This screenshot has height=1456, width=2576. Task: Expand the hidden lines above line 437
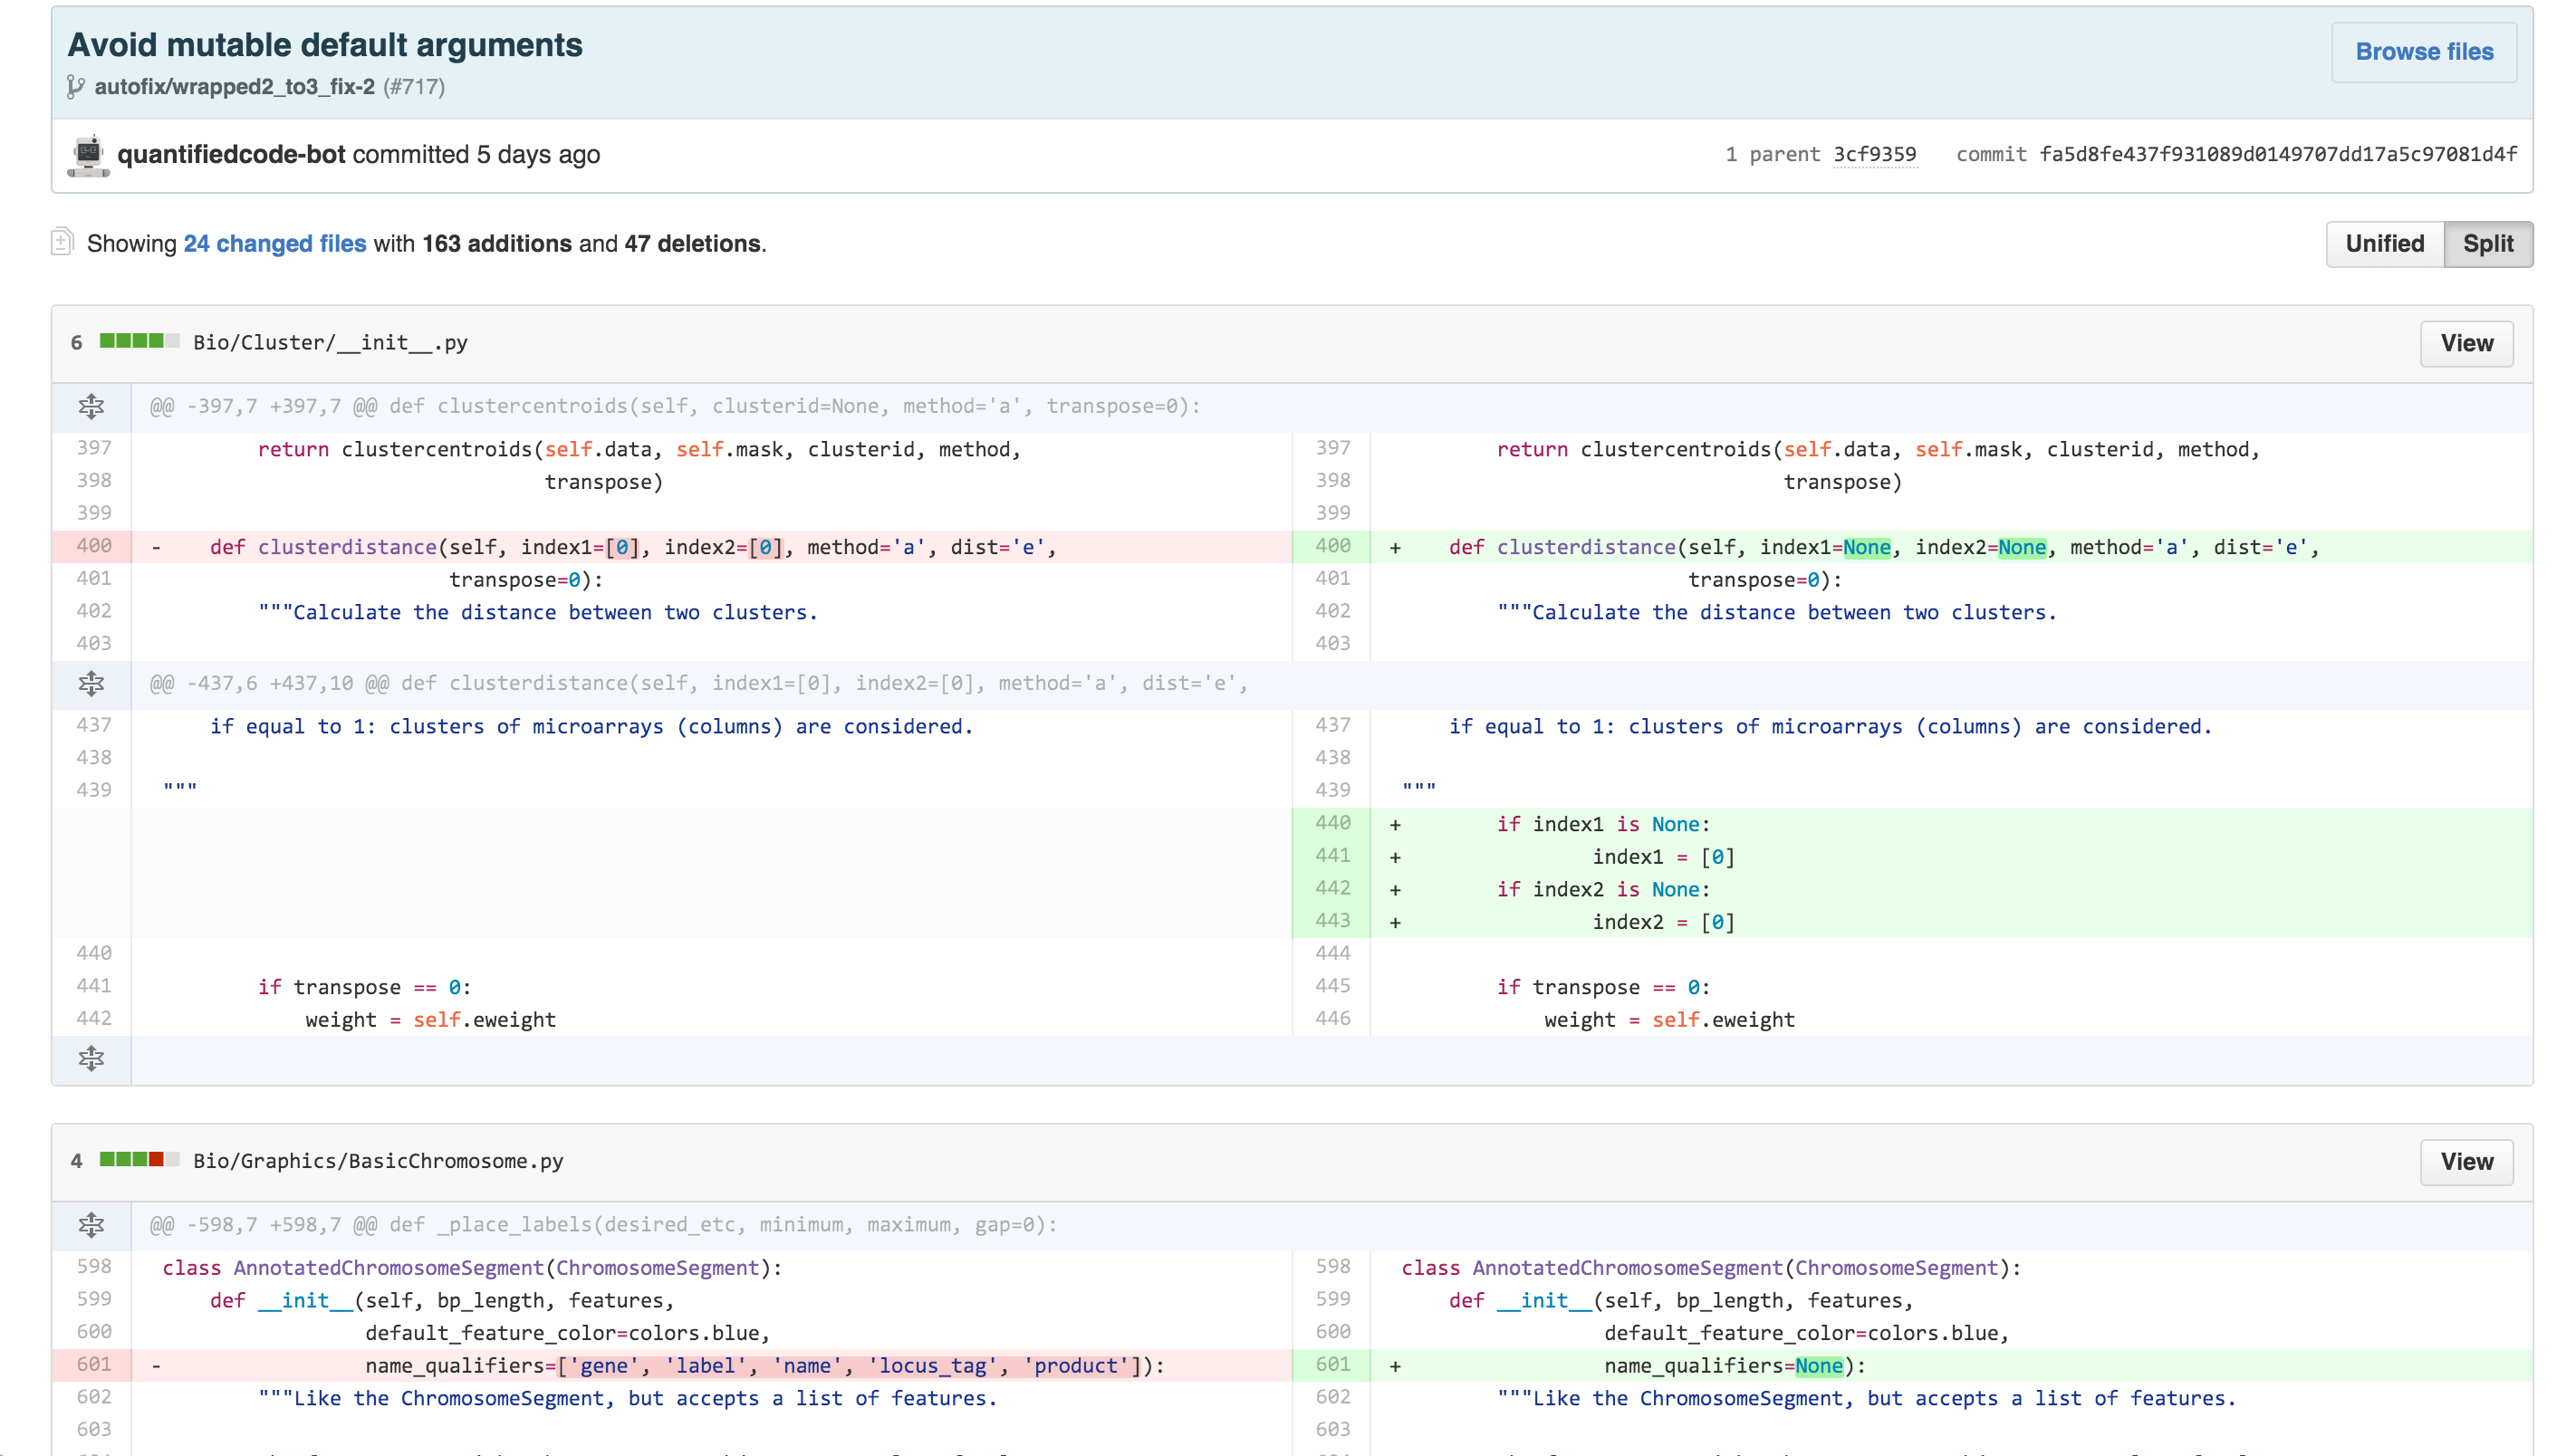point(91,684)
